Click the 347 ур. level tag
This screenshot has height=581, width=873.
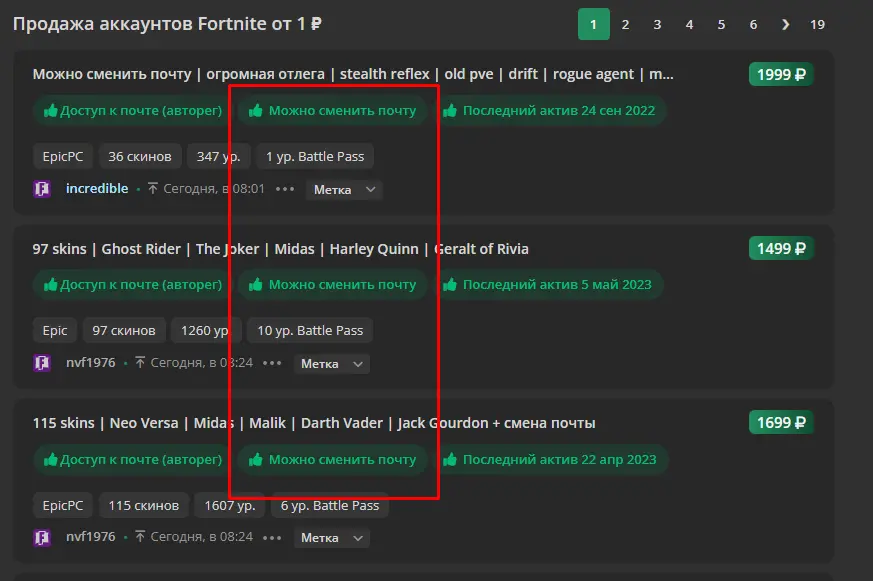[x=218, y=156]
